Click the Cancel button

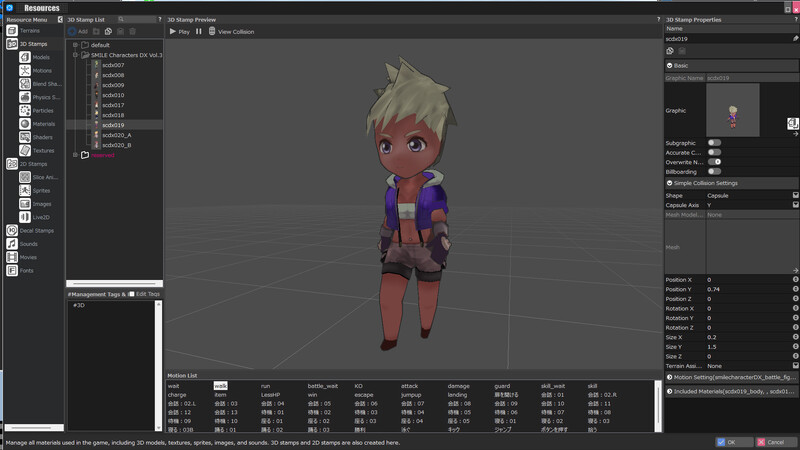[775, 442]
